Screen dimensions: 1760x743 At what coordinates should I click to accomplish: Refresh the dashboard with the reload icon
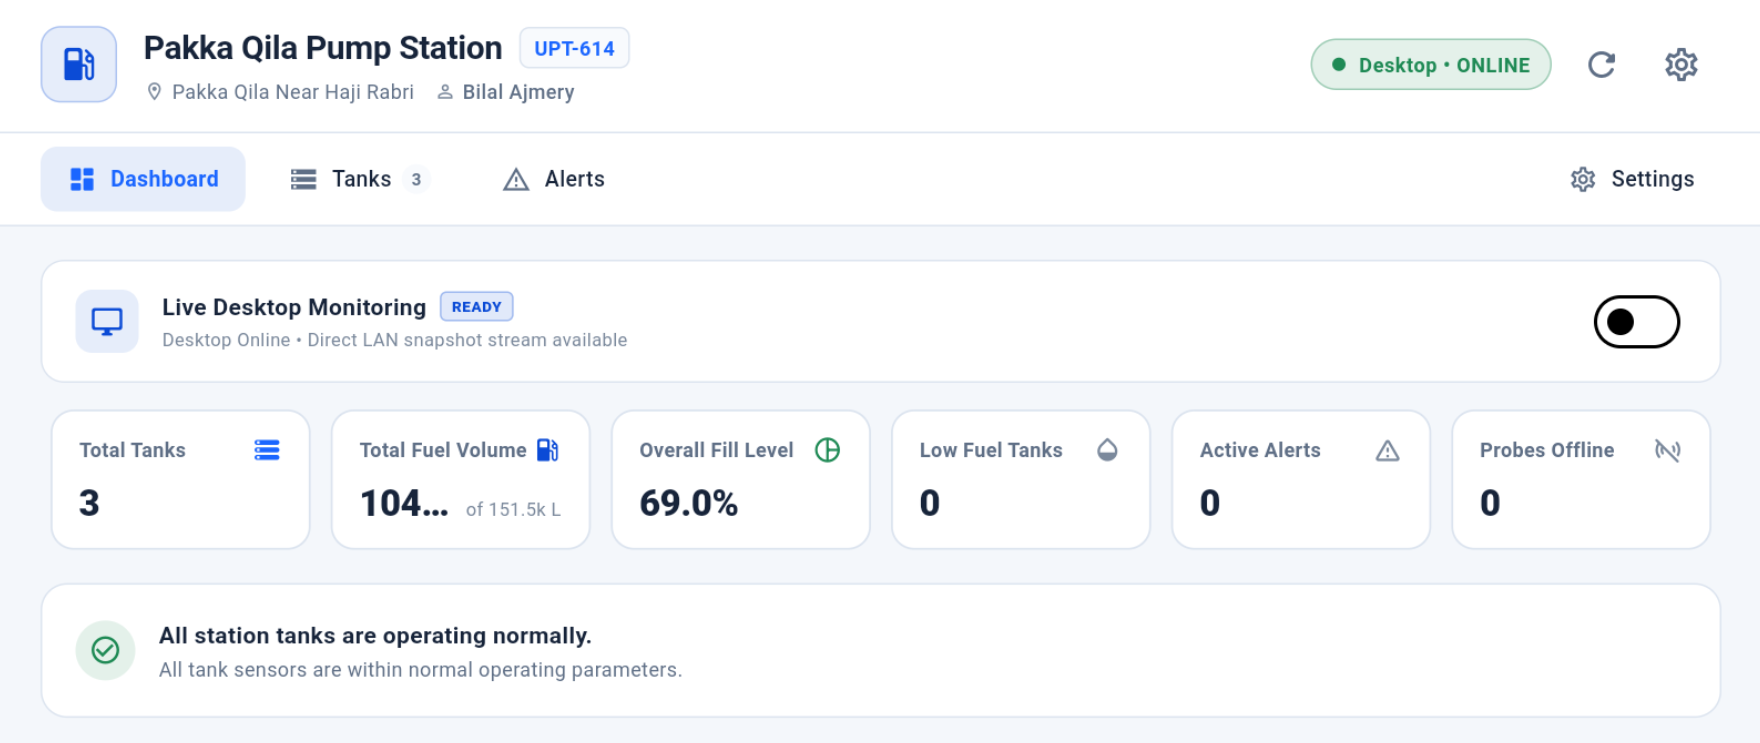coord(1602,65)
